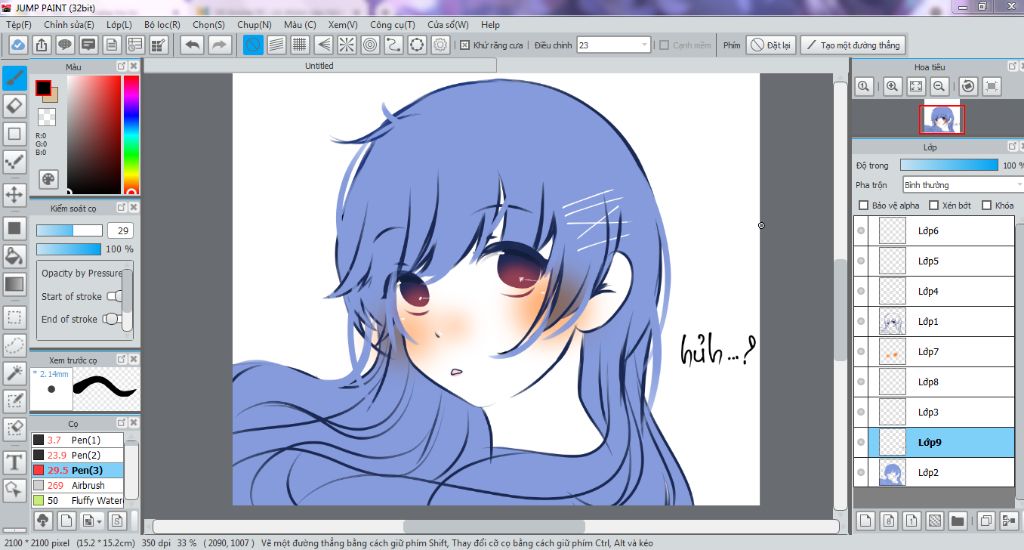
Task: Select the Lasso selection tool
Action: [14, 345]
